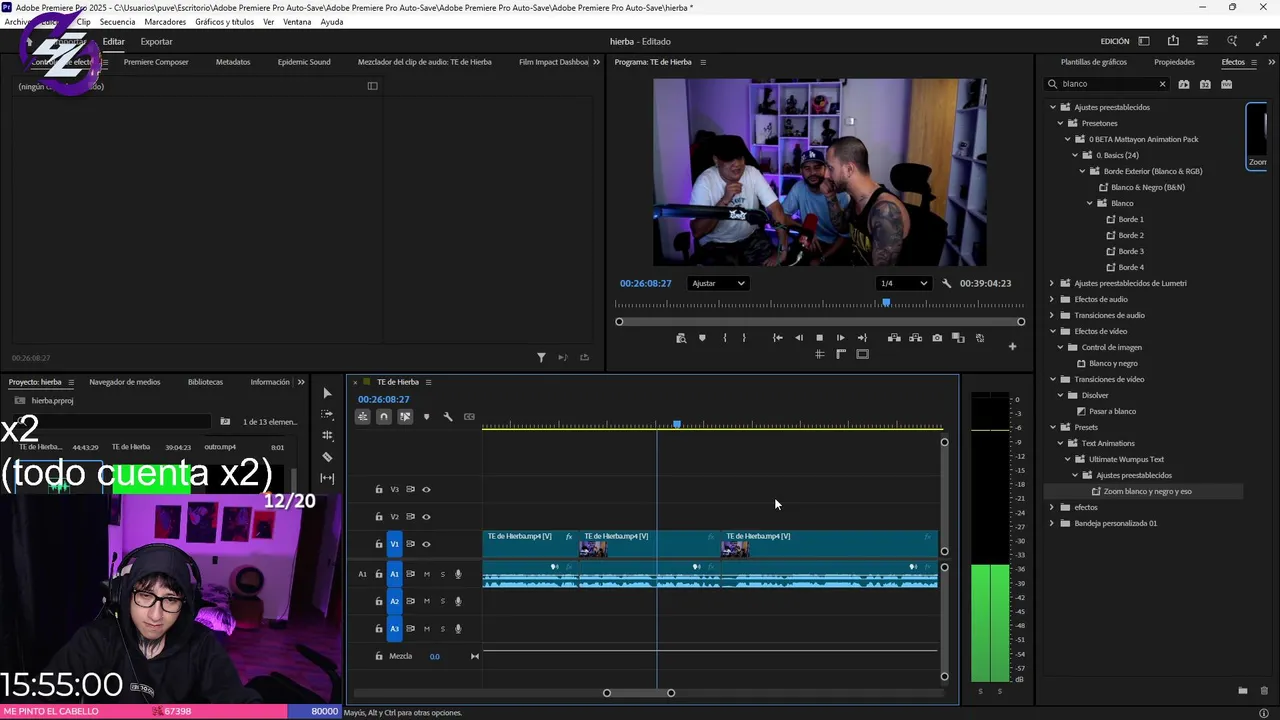Click the stop button in Program monitor

[819, 338]
